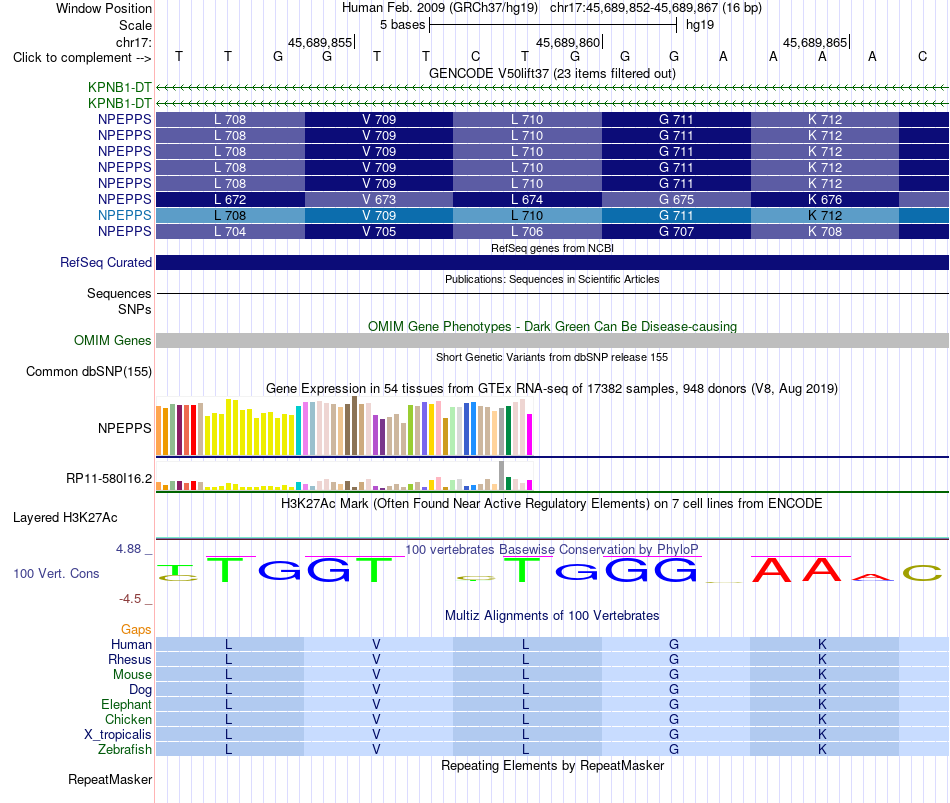950x803 pixels.
Task: Click the OMIM Genes gray bar
Action: [x=552, y=341]
